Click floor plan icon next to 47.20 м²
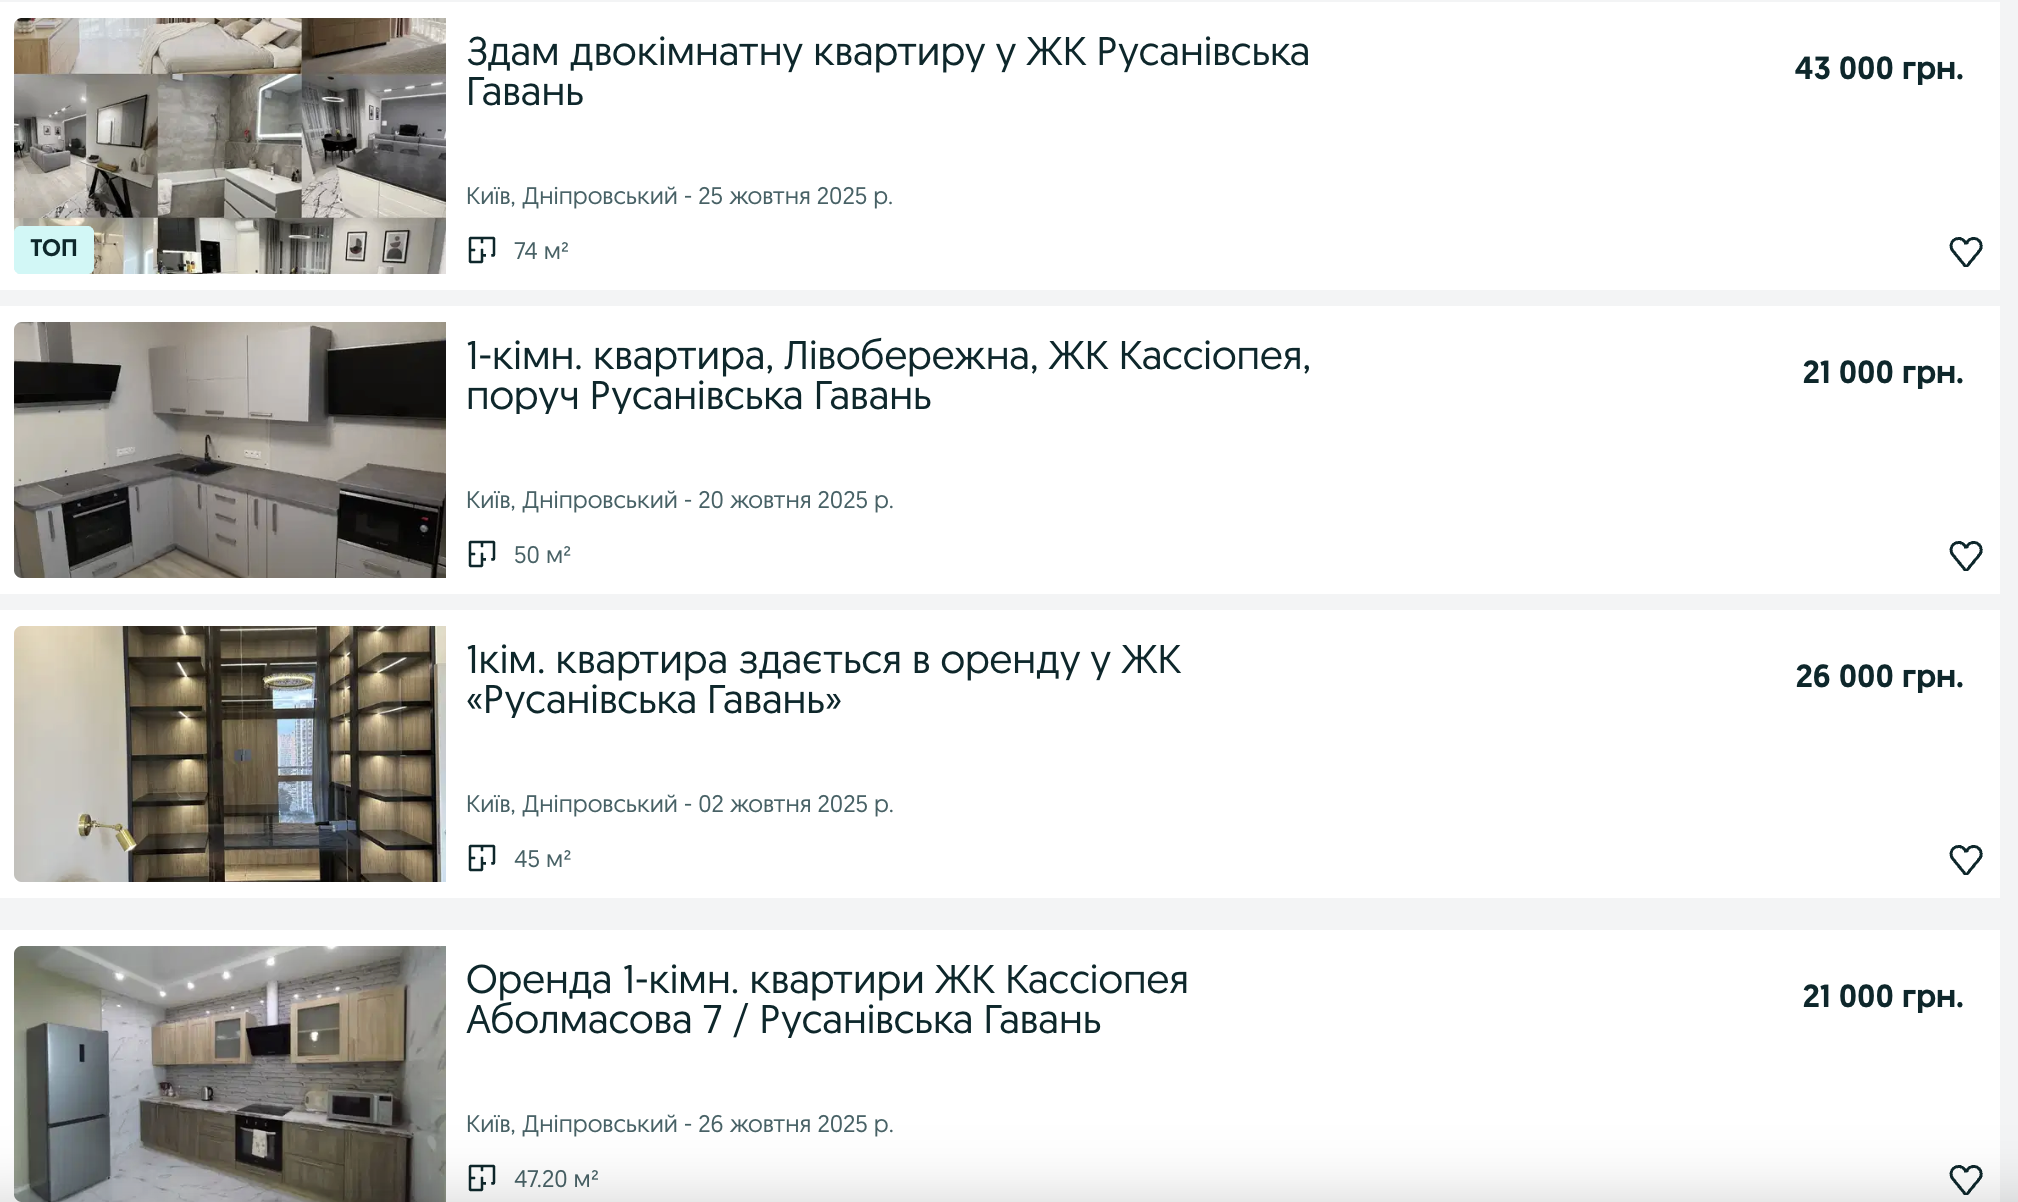Viewport: 2018px width, 1202px height. tap(482, 1178)
